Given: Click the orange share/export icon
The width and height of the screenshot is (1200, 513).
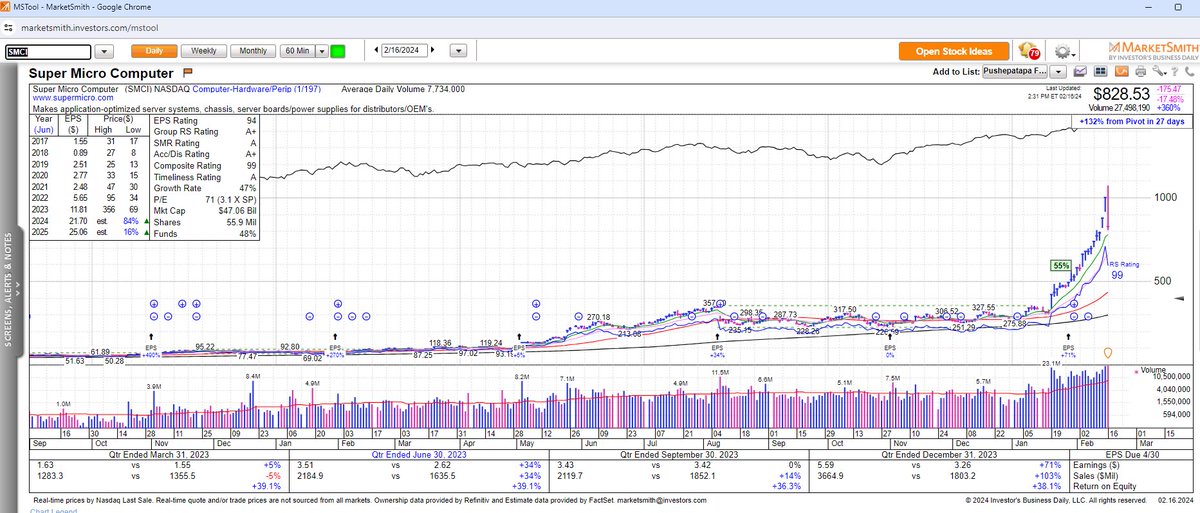Looking at the screenshot, I should (1120, 73).
